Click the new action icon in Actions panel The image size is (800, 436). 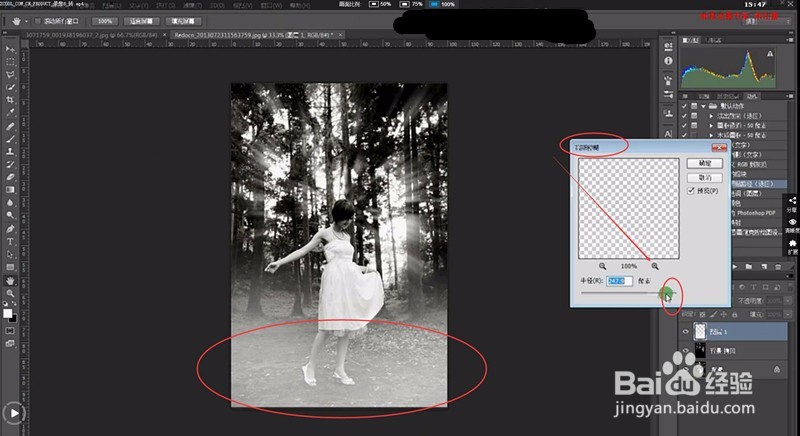click(764, 266)
